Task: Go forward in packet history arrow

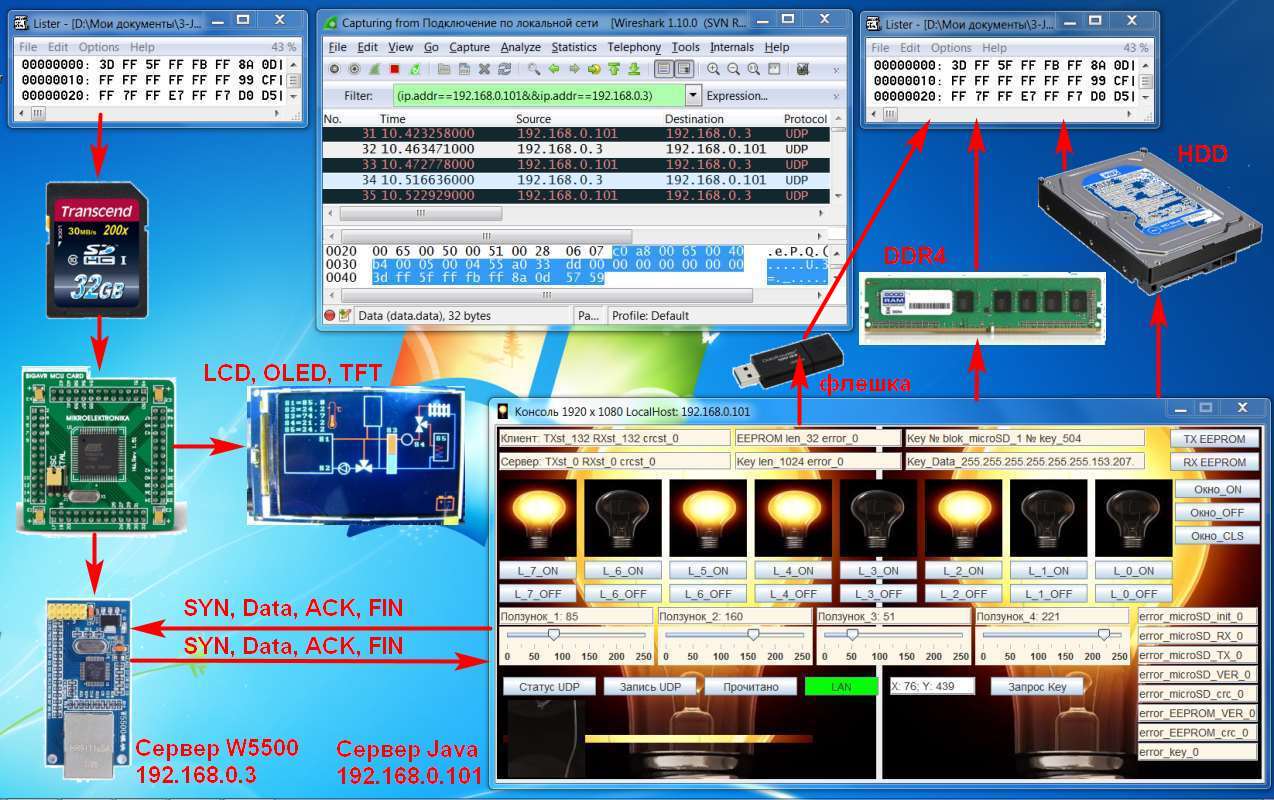Action: tap(574, 69)
